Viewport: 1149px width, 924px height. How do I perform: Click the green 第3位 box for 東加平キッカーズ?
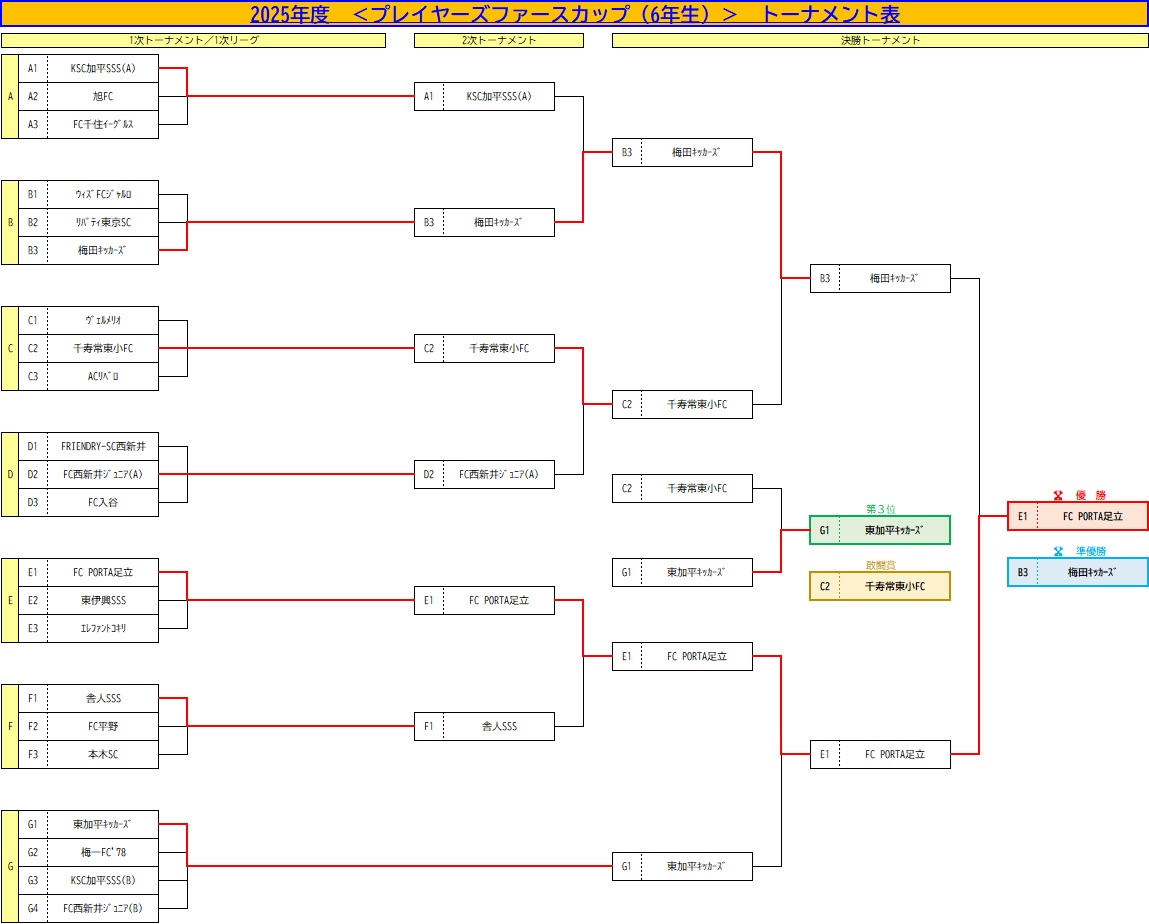[x=879, y=530]
